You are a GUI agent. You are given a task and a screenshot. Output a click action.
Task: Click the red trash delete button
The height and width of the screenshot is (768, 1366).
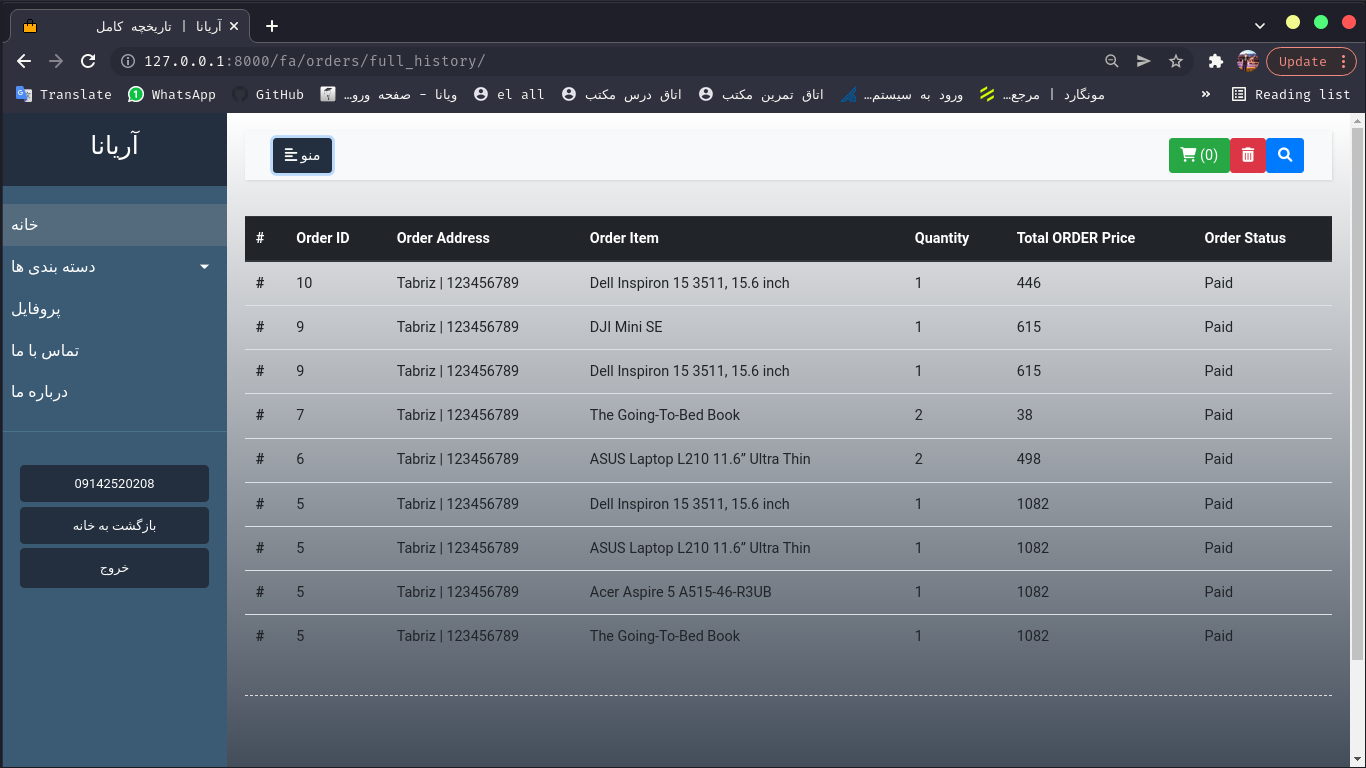pyautogui.click(x=1248, y=155)
